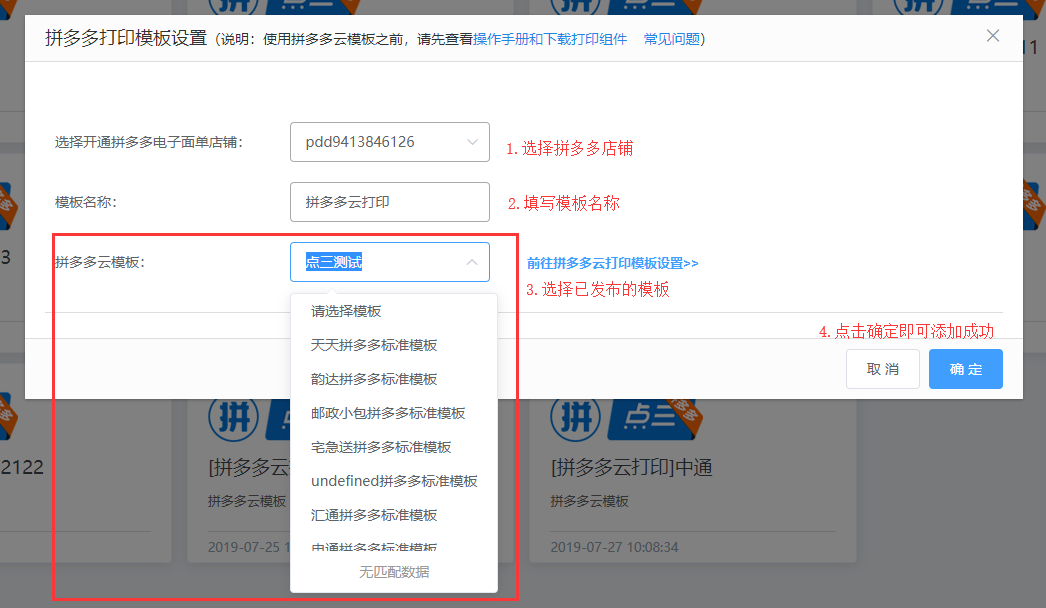Choose 邮政小包拼多多标准模板 from the list

[394, 413]
